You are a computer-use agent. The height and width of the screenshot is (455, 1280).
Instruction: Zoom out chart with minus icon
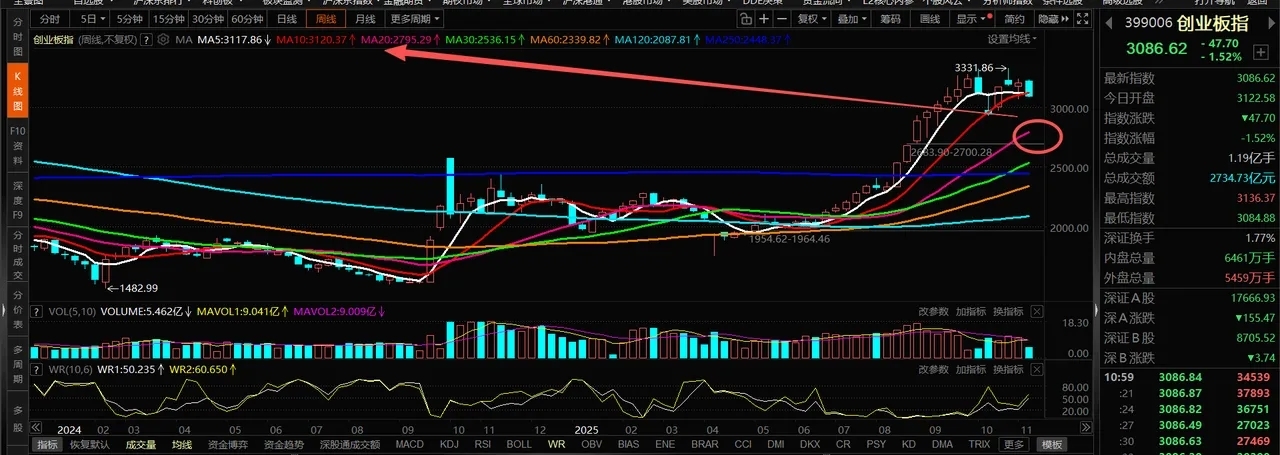tap(783, 19)
